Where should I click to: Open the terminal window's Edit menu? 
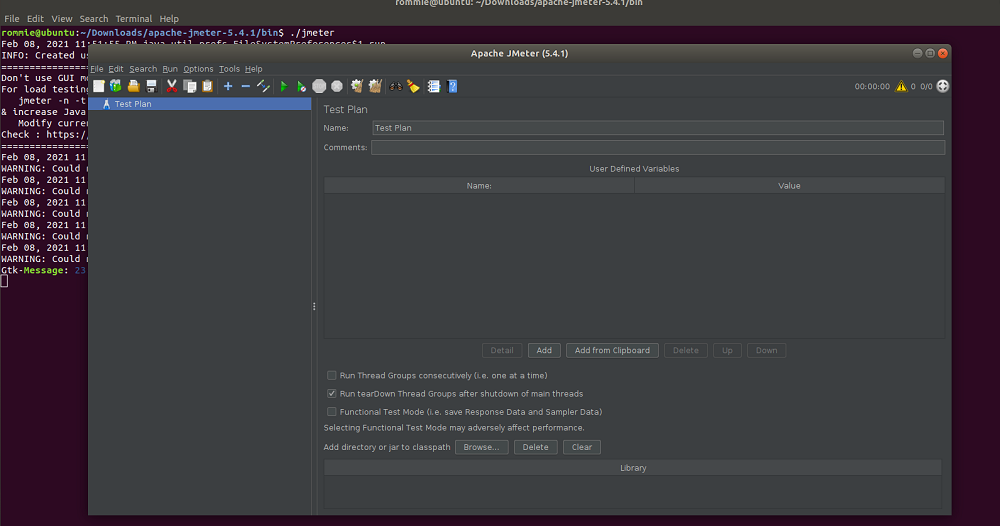click(35, 19)
